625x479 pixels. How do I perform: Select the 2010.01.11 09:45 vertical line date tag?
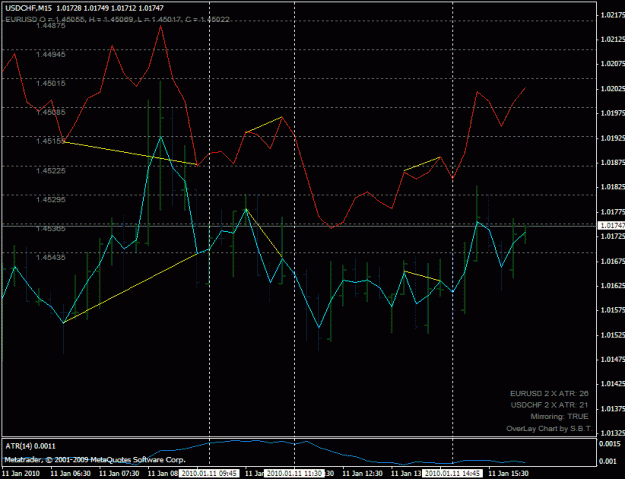tap(209, 473)
